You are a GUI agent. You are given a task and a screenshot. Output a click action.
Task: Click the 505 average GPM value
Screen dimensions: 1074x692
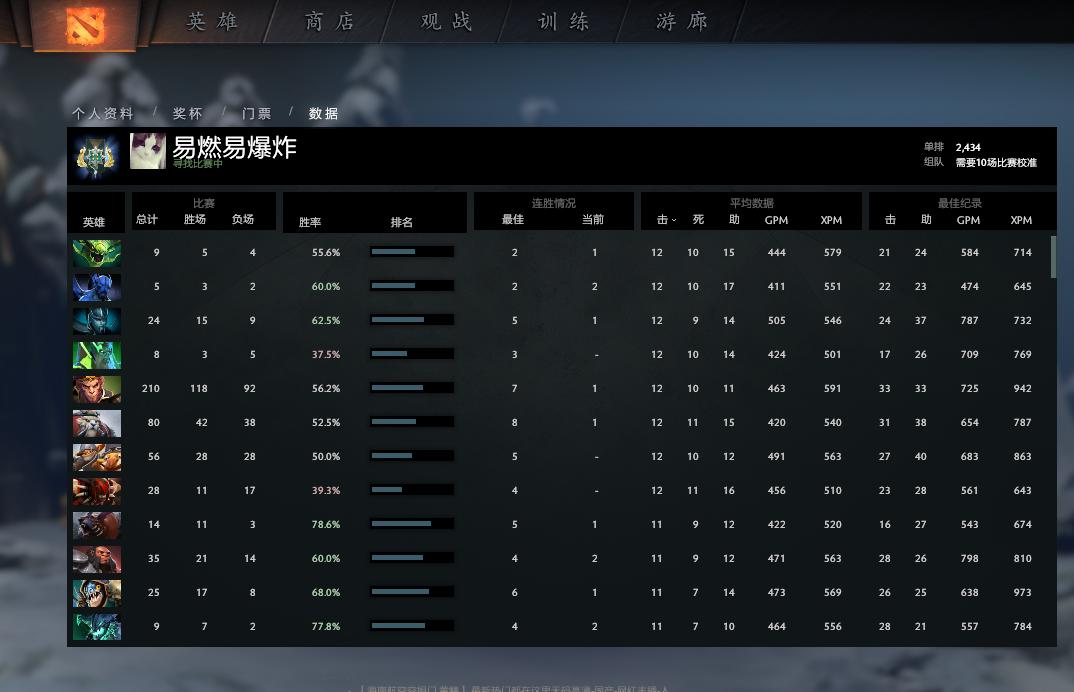[777, 321]
